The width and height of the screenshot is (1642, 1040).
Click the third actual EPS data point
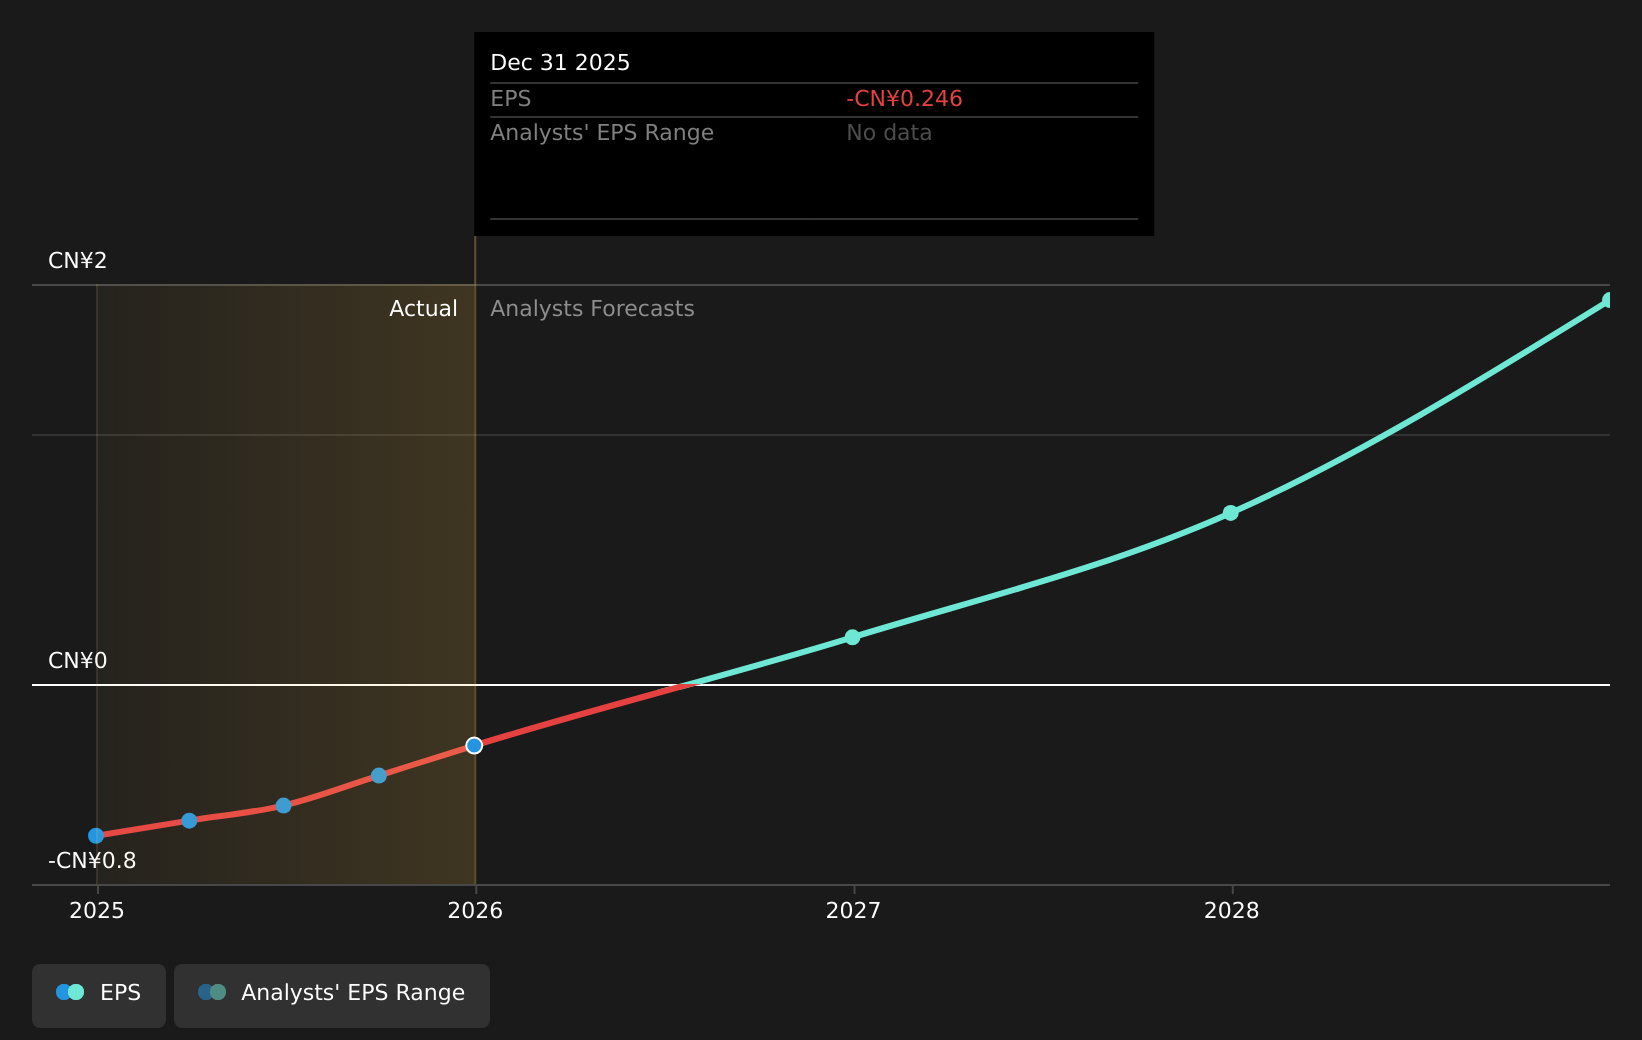[x=283, y=805]
